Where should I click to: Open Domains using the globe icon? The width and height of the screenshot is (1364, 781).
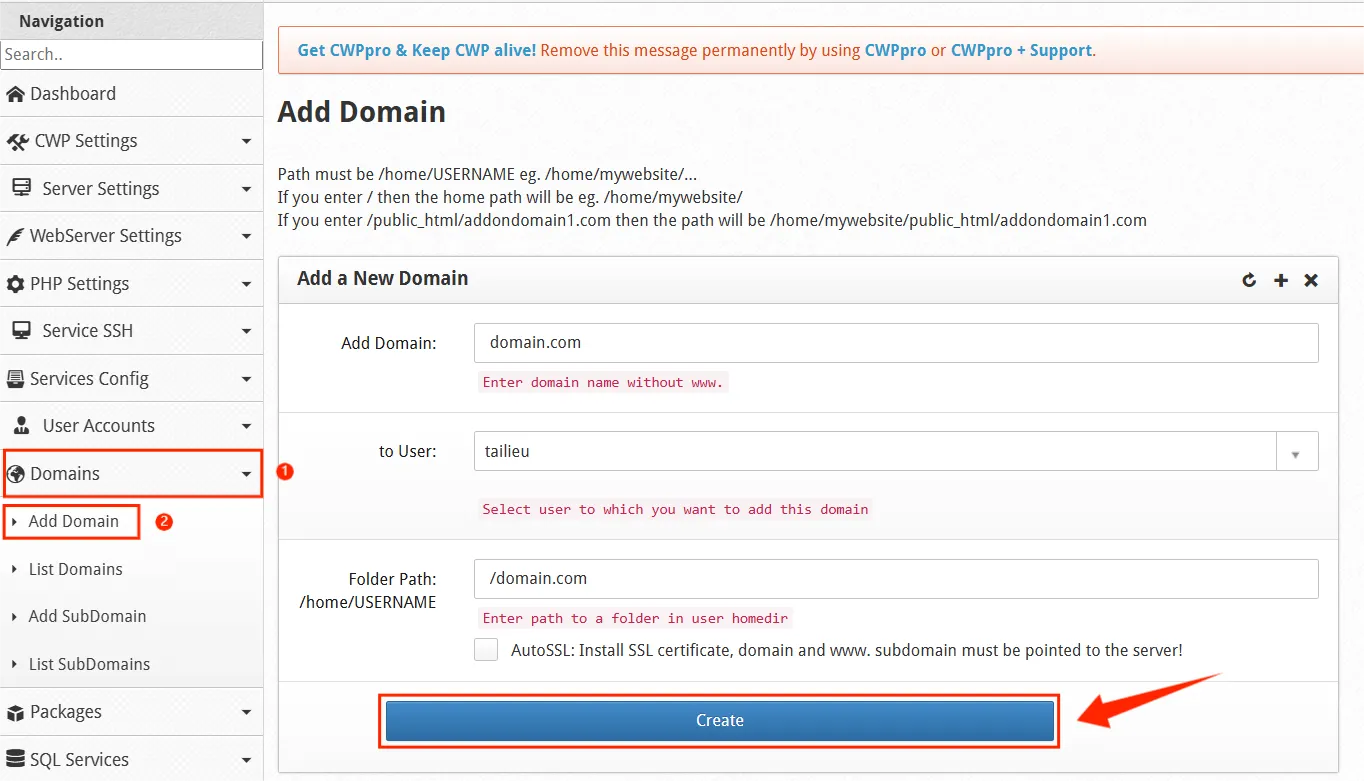pos(20,472)
